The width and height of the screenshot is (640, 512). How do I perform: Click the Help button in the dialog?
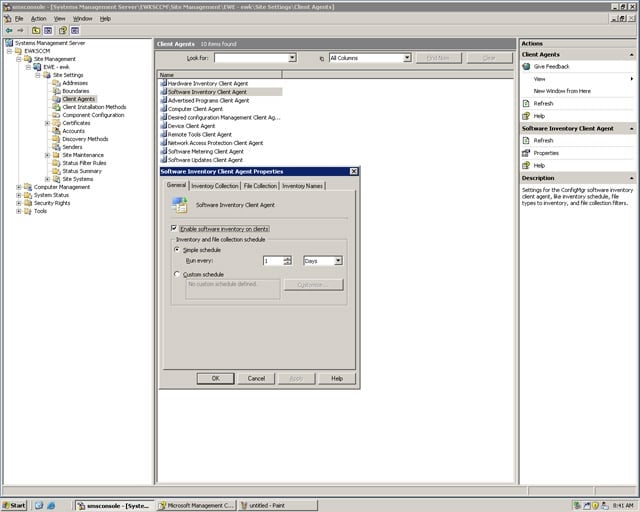[x=337, y=378]
